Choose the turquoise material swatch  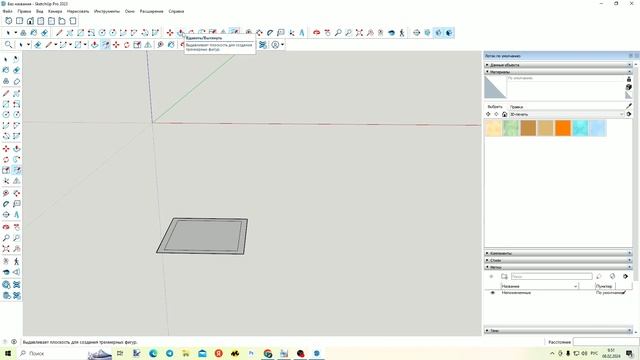(580, 128)
